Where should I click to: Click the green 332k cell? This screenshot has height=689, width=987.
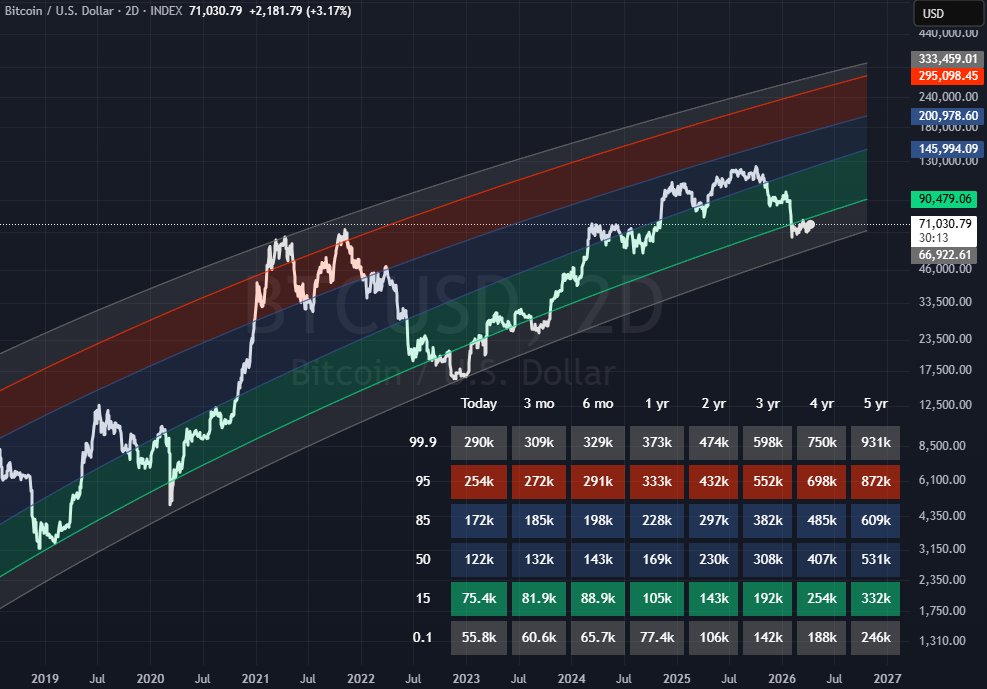pos(876,598)
